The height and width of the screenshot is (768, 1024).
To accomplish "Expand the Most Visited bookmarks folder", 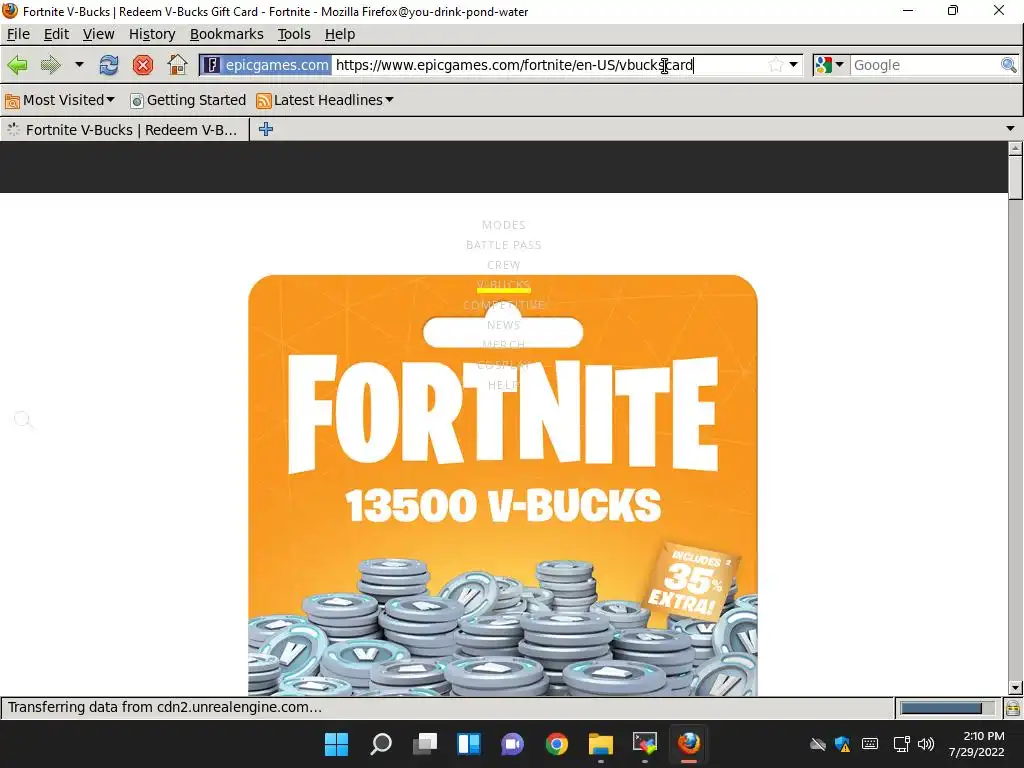I will click(x=59, y=100).
